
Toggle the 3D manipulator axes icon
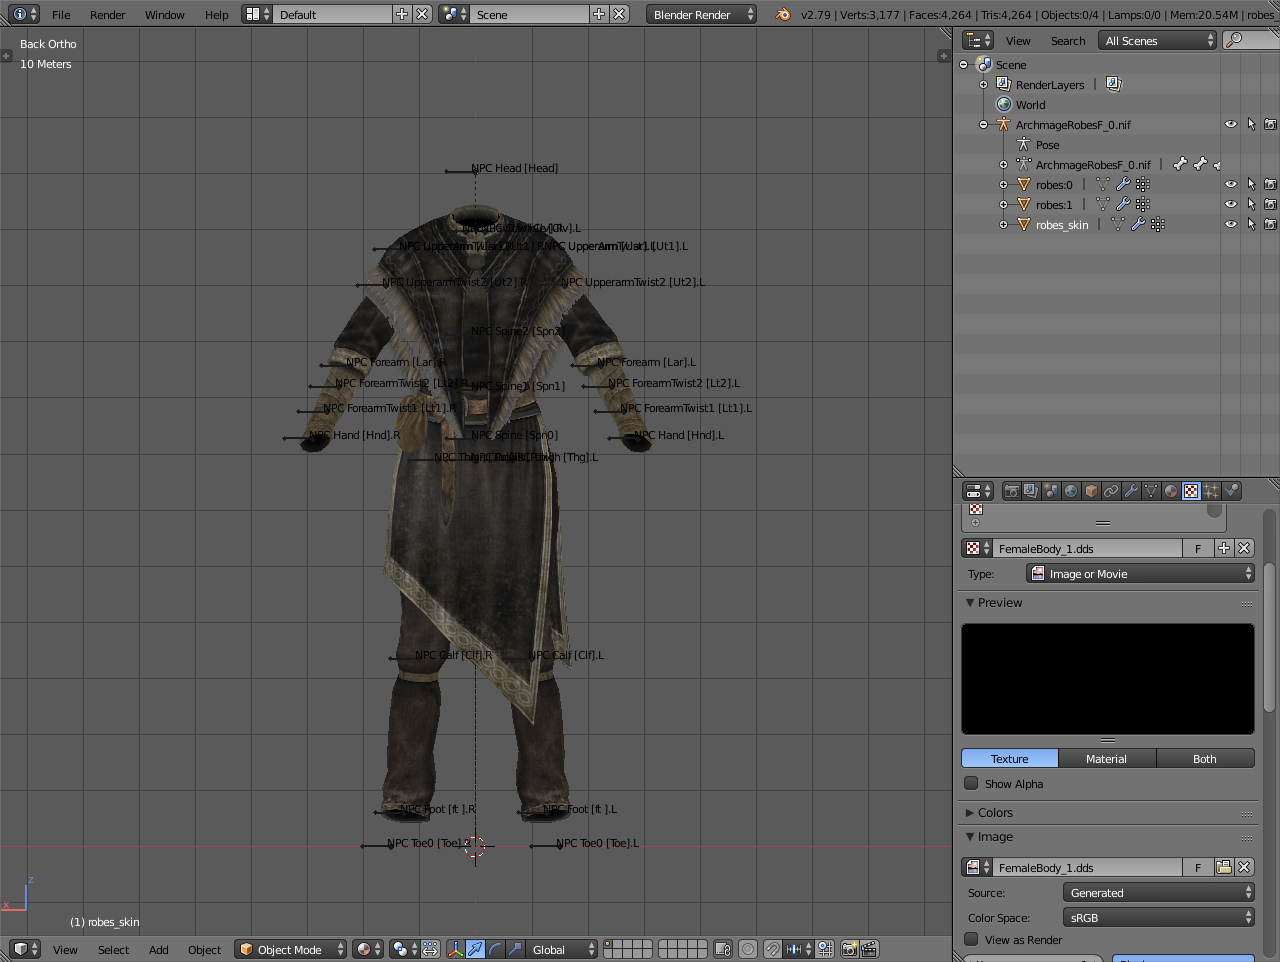click(455, 949)
